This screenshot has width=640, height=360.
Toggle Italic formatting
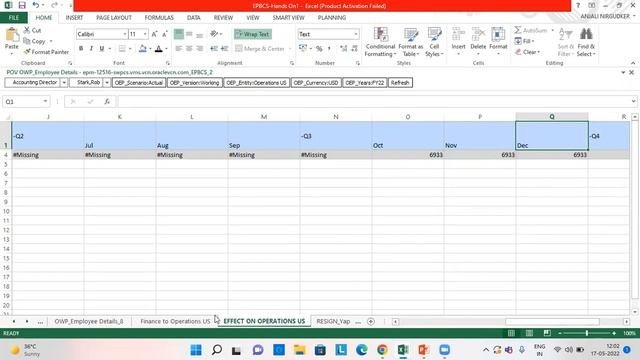pos(91,49)
